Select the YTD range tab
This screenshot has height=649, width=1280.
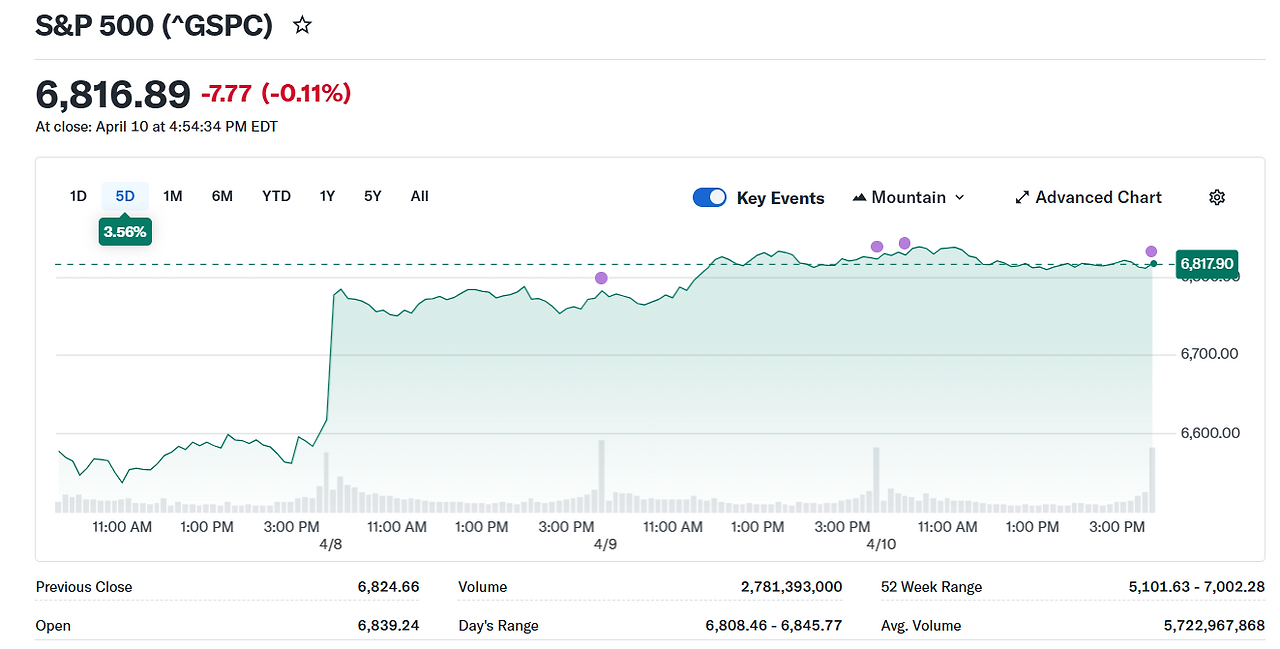276,196
